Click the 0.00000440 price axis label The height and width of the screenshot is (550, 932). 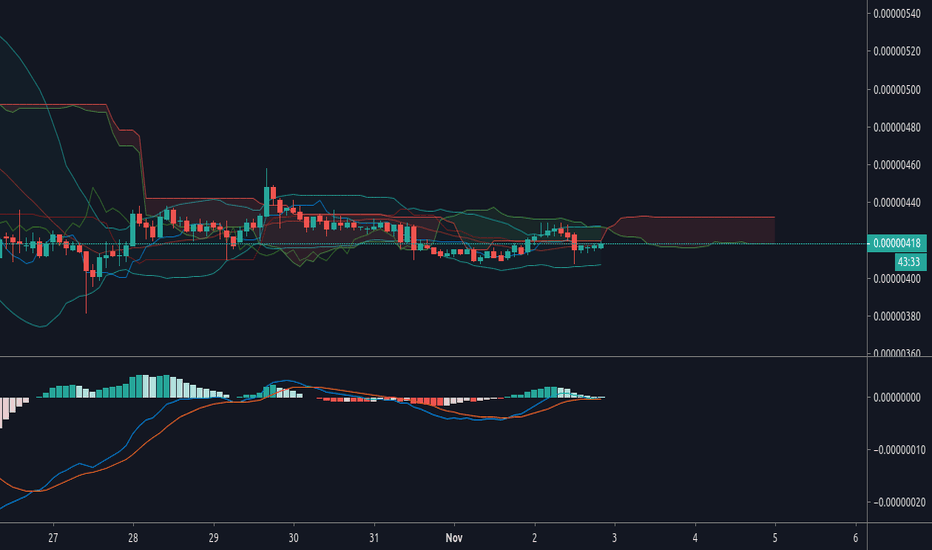coord(897,203)
